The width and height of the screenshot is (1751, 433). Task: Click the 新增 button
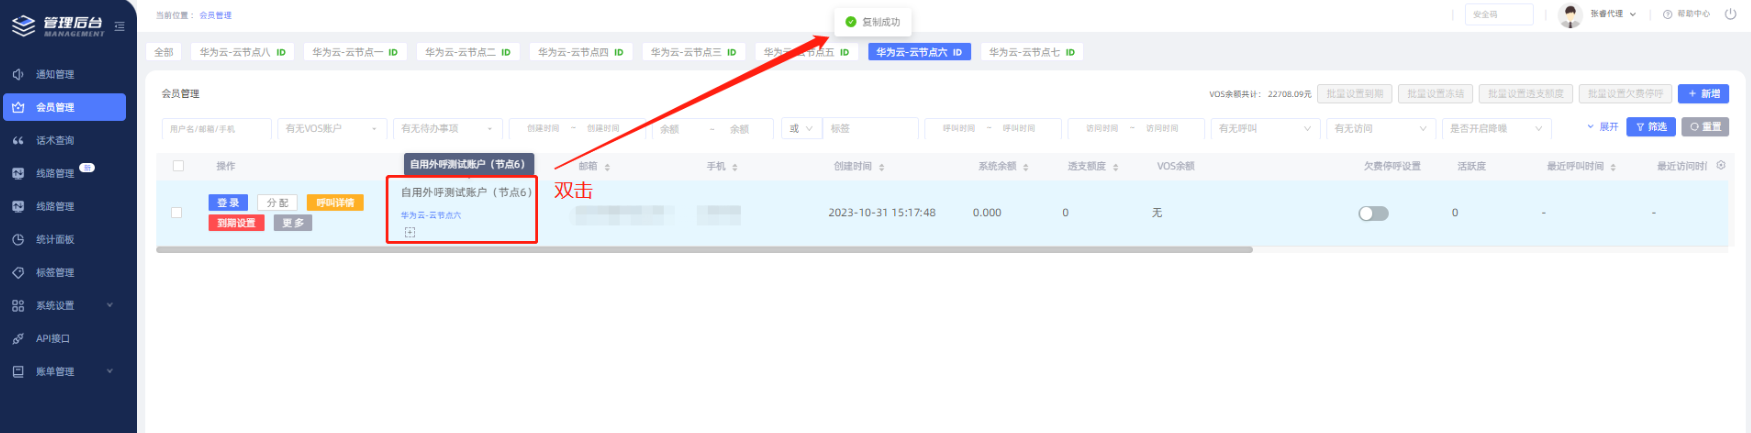tap(1703, 93)
